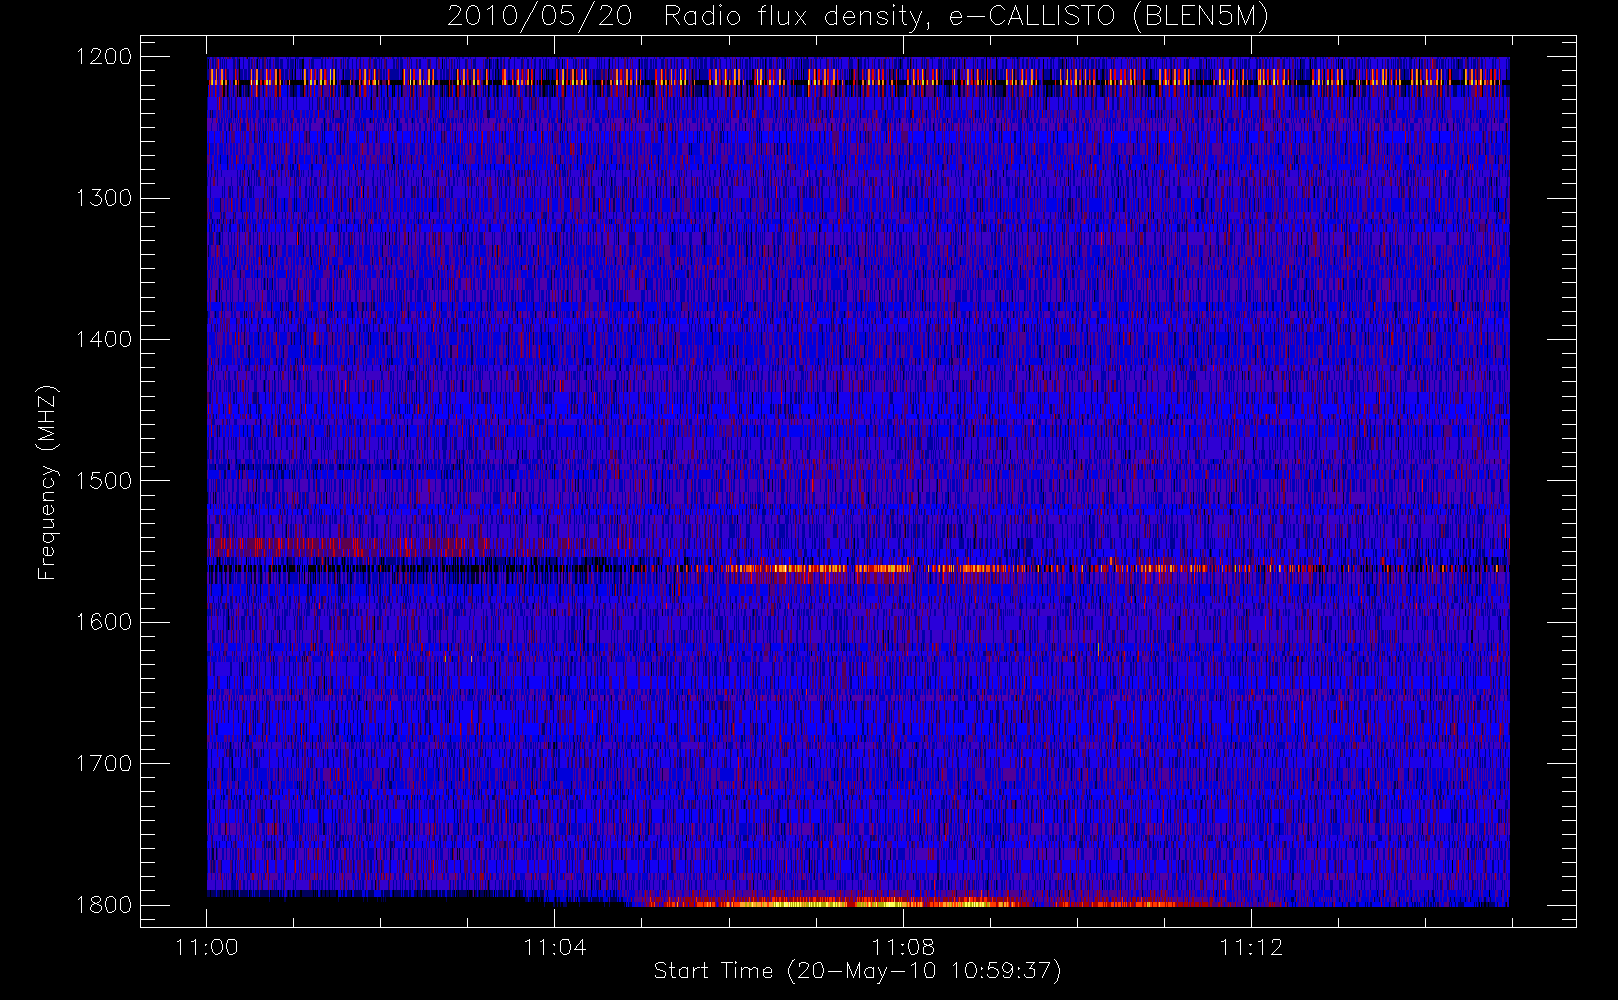Select the 11:04 time axis label

coord(555,947)
